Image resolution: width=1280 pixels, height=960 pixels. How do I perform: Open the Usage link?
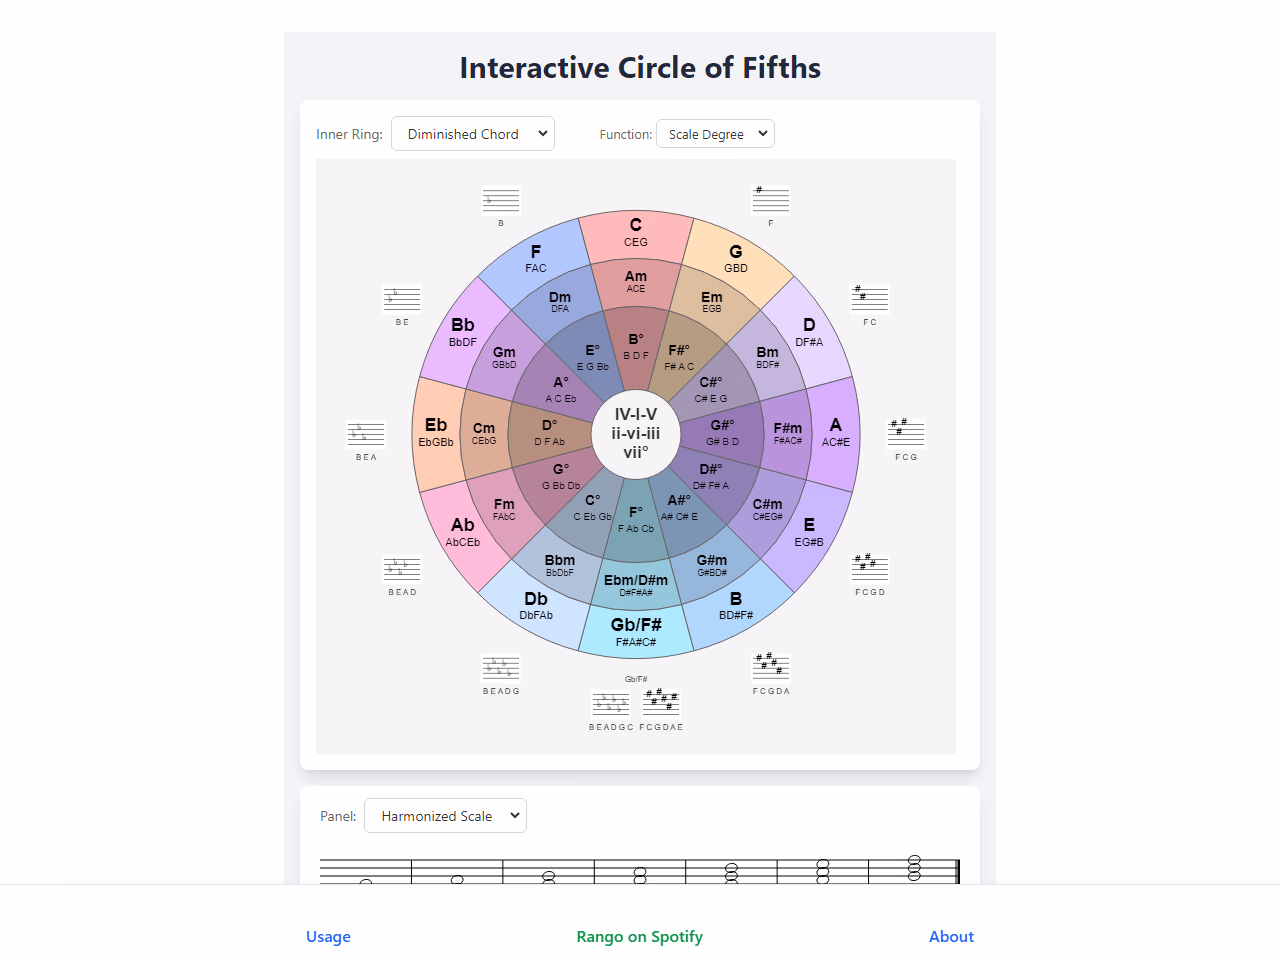328,937
